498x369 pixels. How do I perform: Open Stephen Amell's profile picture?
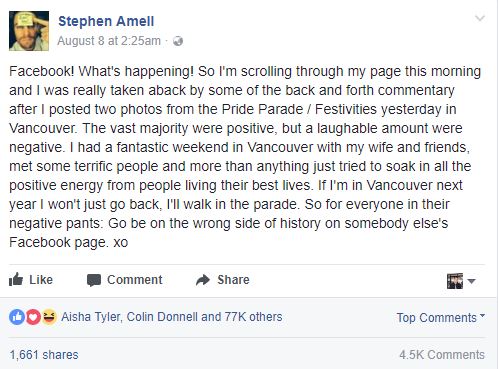[x=29, y=31]
